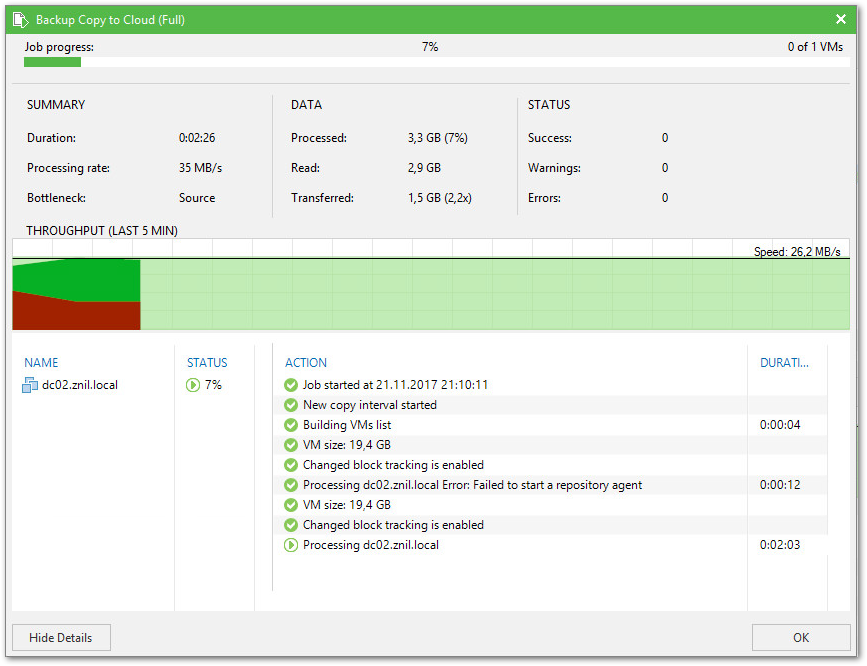
Task: Select the Changed block tracking is enabled entry
Action: 393,465
